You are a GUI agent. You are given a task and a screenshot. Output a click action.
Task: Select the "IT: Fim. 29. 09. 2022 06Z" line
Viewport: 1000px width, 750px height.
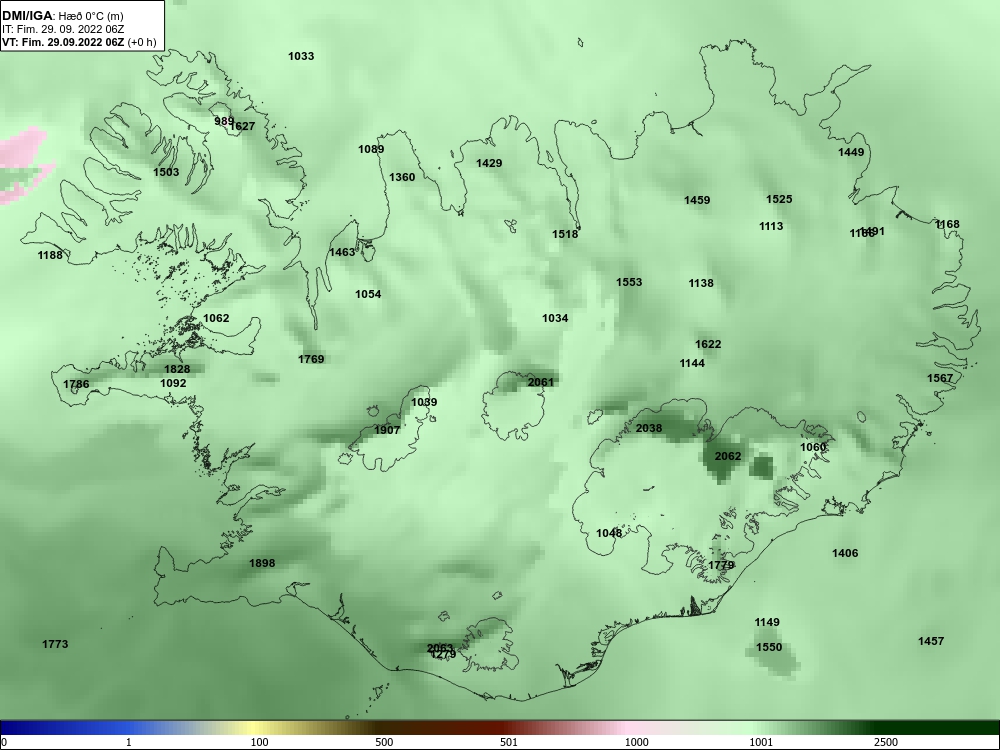pos(63,29)
